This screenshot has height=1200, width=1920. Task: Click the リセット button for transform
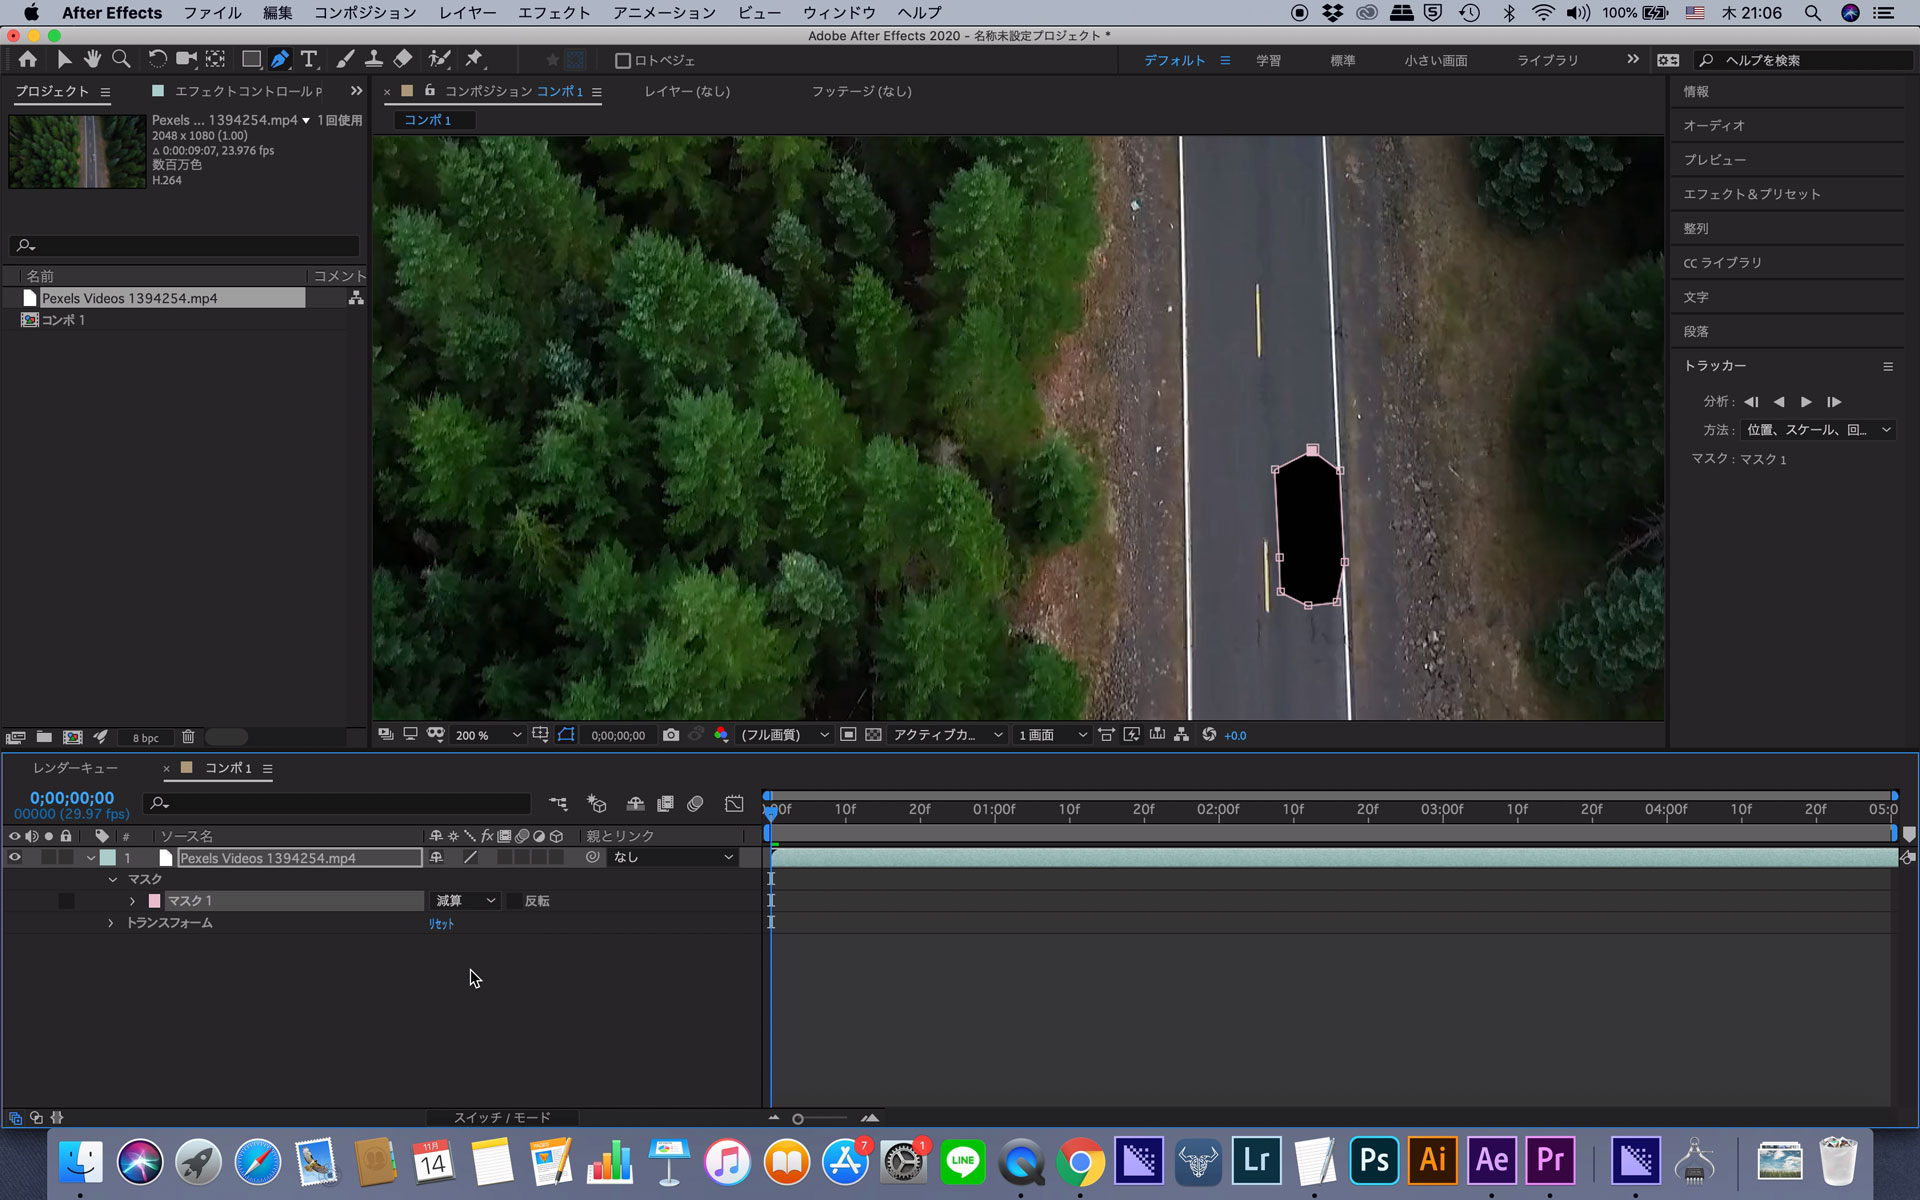tap(441, 922)
